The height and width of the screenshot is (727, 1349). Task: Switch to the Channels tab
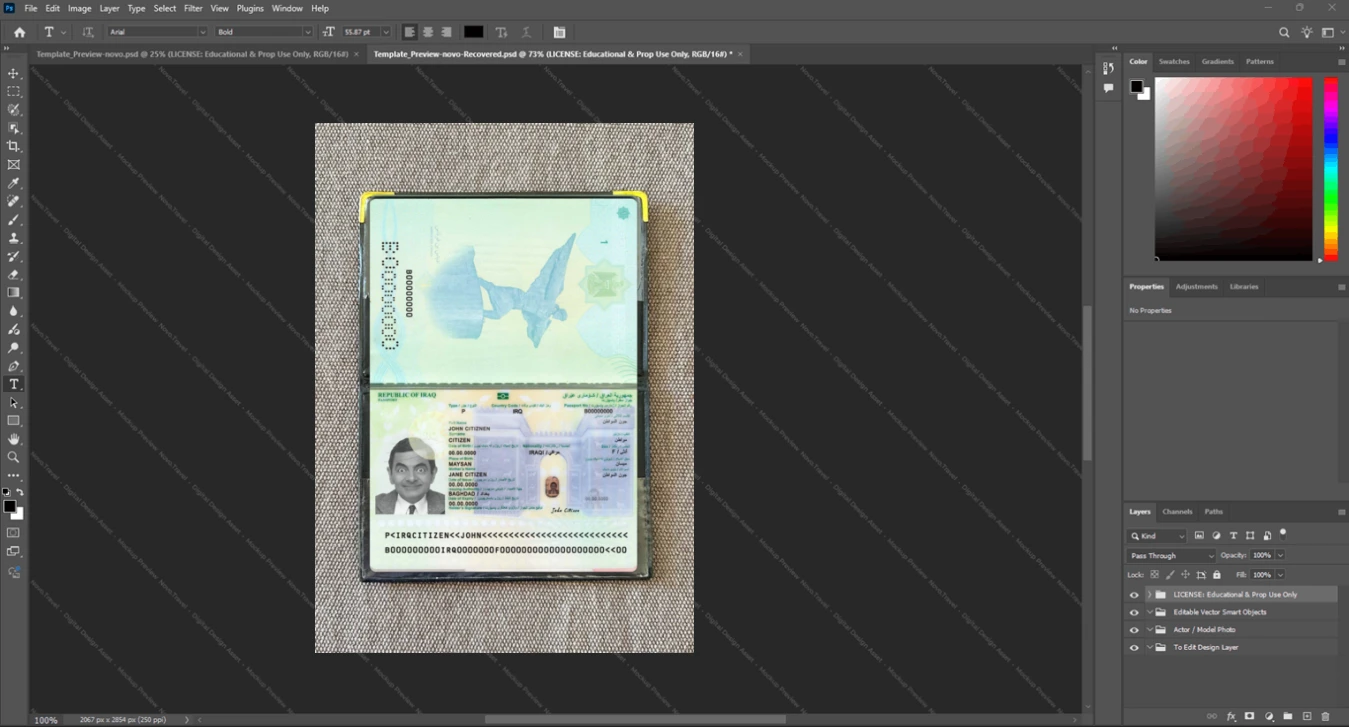coord(1177,511)
